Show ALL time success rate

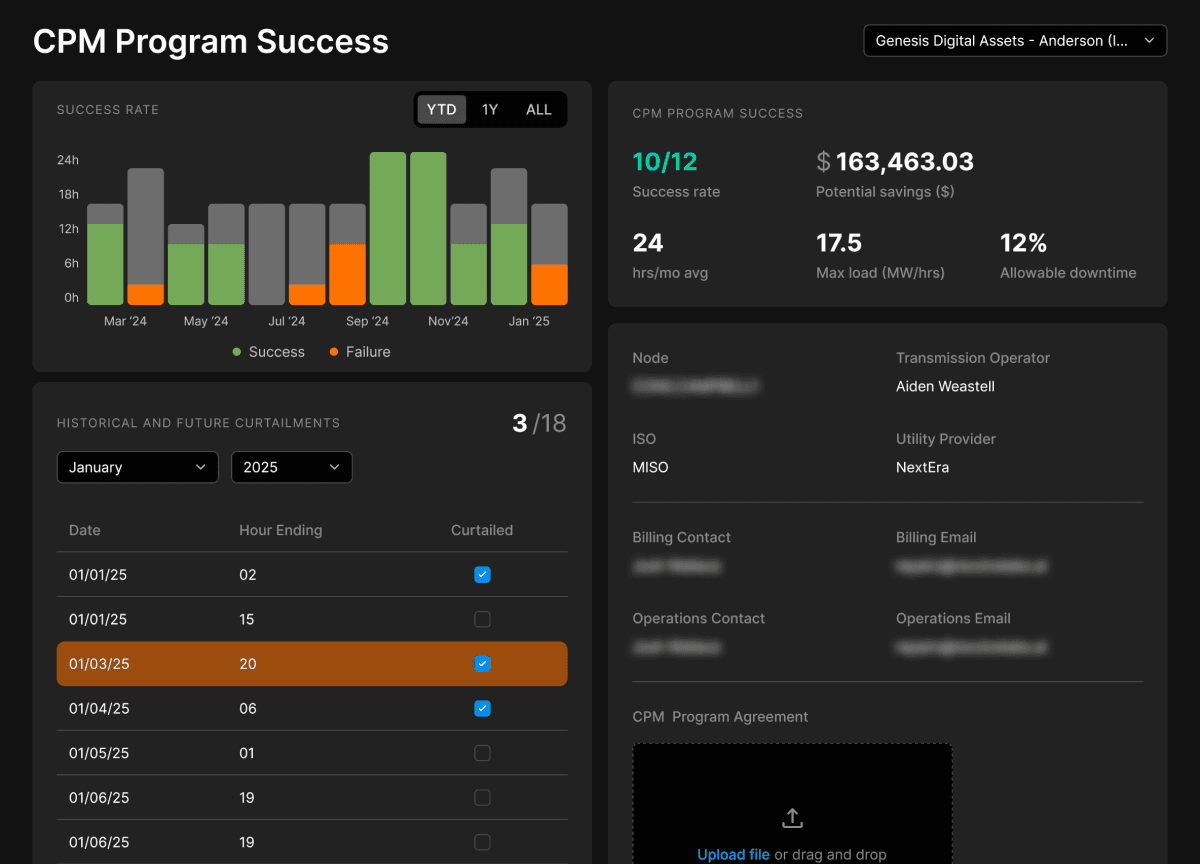click(538, 110)
